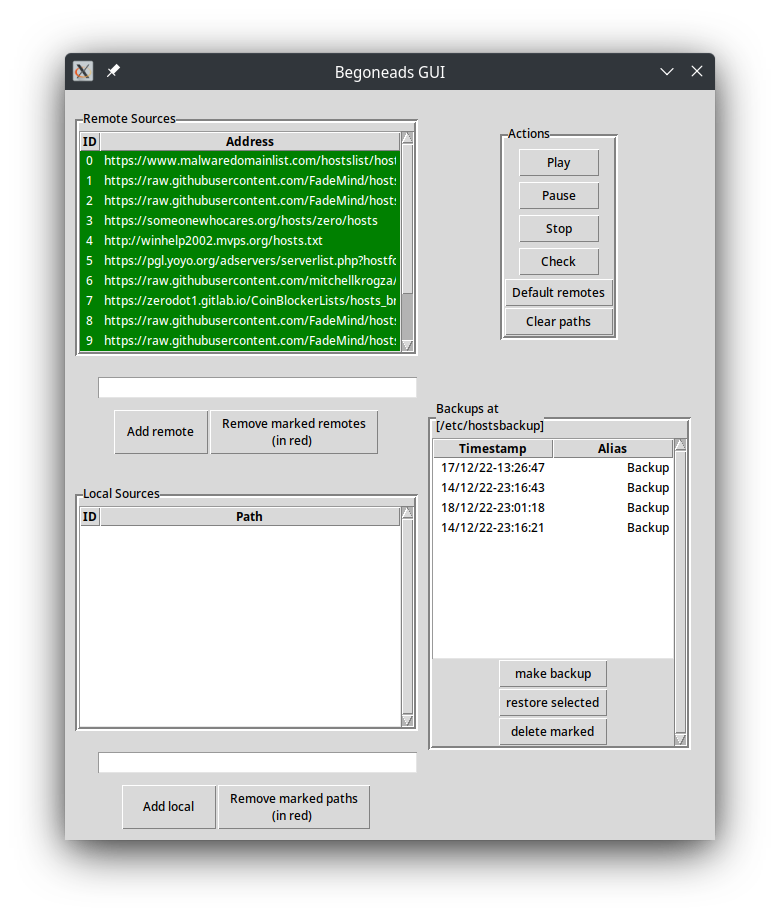Click the Pause button
Viewport: 780px width, 917px height.
click(558, 195)
